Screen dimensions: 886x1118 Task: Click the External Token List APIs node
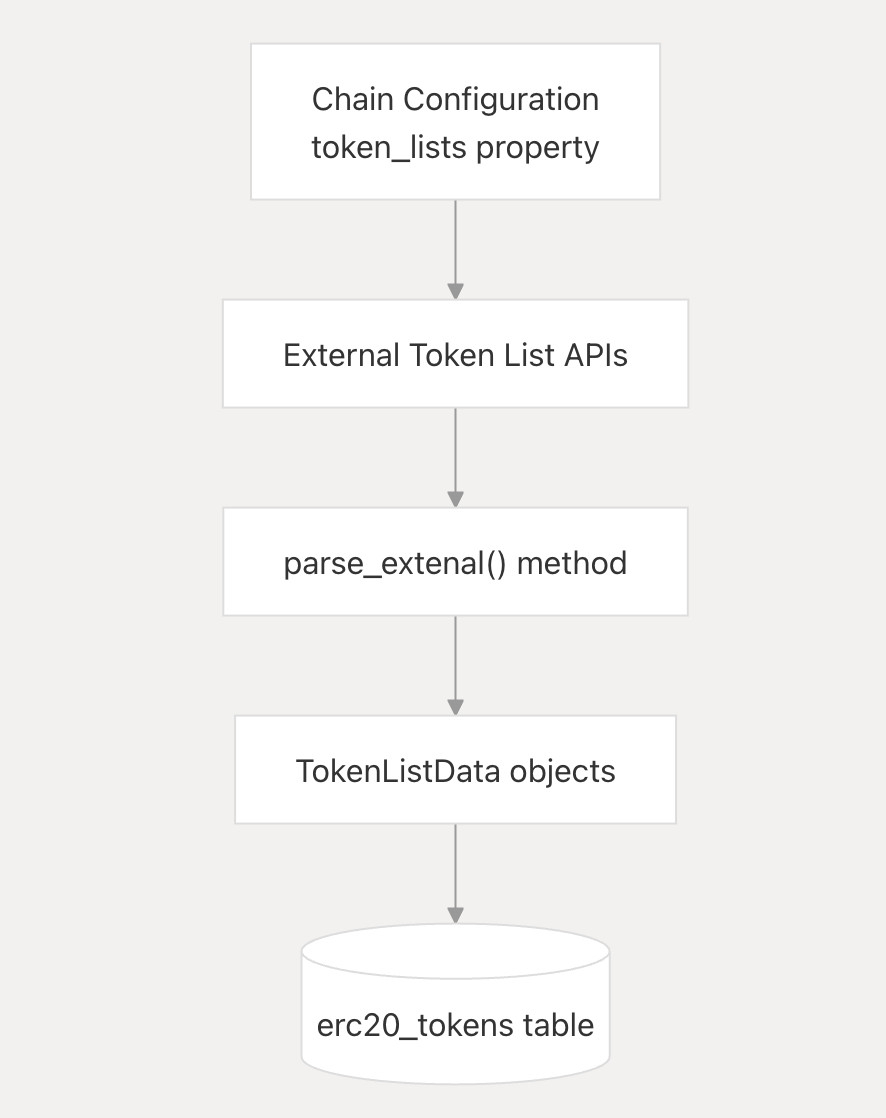pyautogui.click(x=455, y=355)
